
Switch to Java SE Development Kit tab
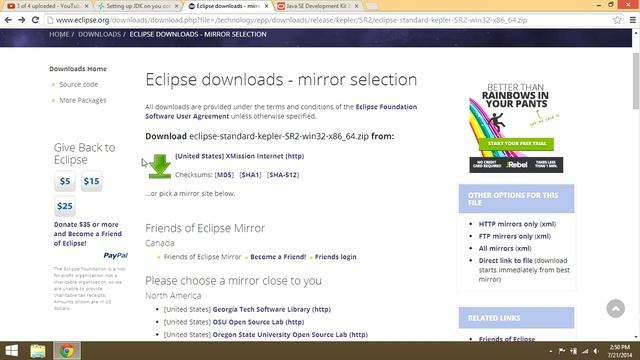click(318, 6)
